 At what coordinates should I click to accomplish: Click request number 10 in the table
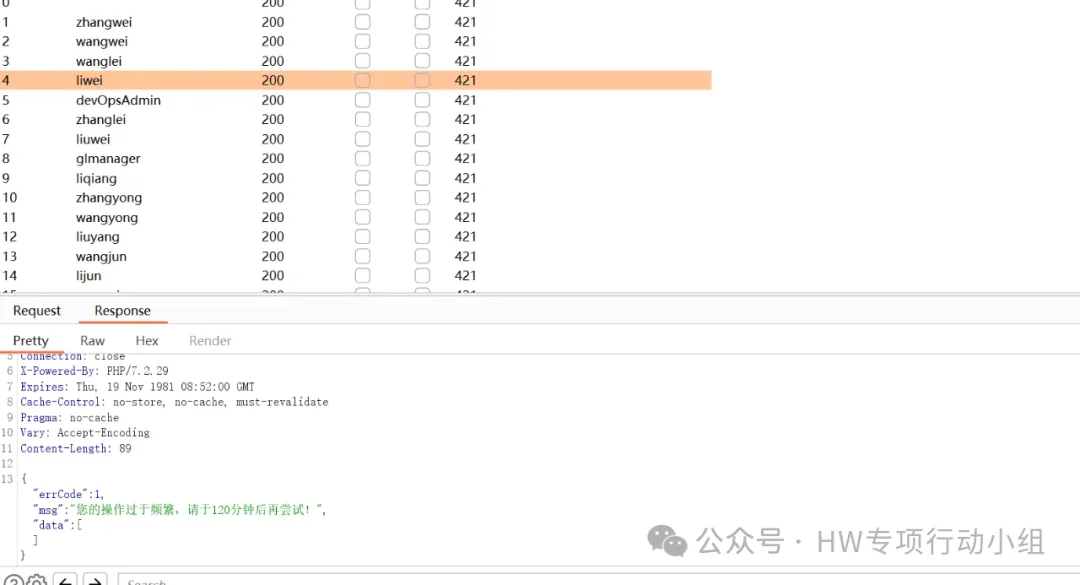point(10,198)
